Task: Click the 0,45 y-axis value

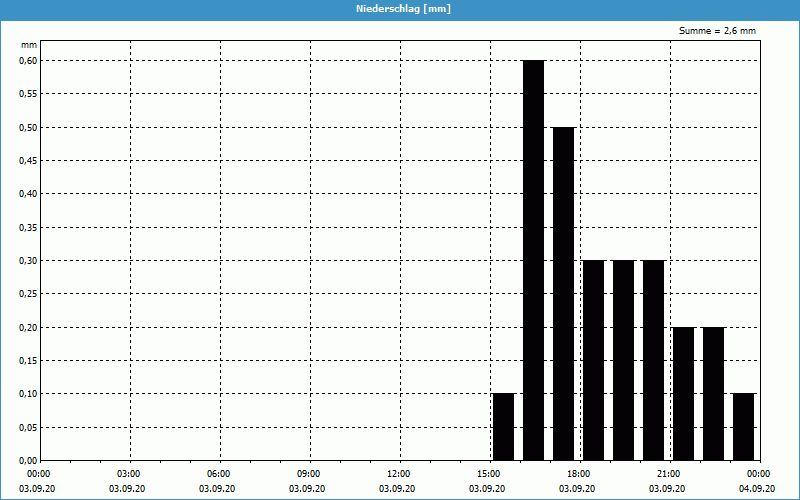Action: tap(28, 161)
